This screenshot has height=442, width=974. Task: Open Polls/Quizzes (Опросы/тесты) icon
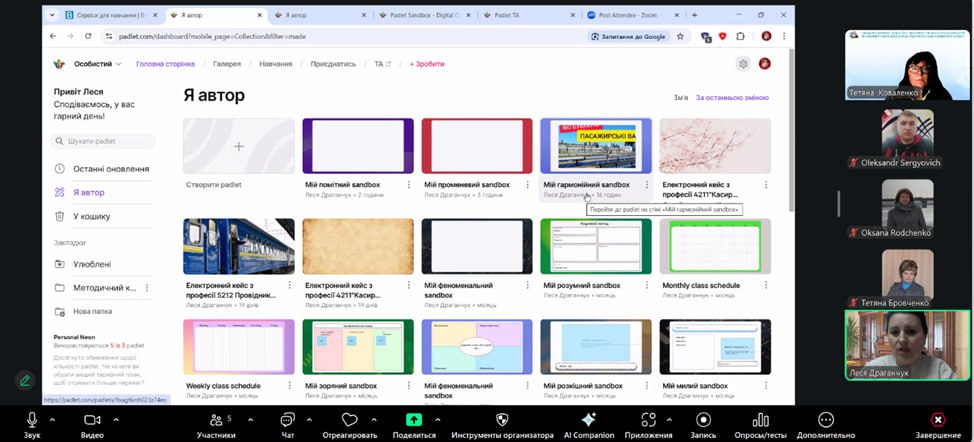coord(760,420)
